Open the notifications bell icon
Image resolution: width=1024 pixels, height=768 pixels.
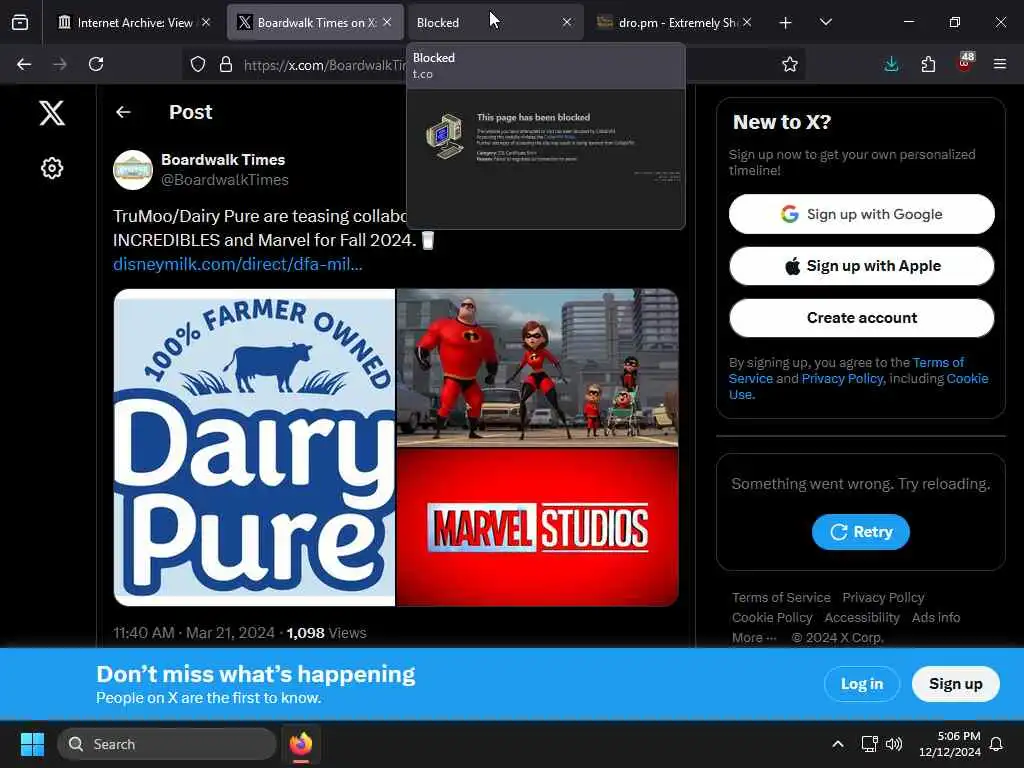click(x=997, y=744)
